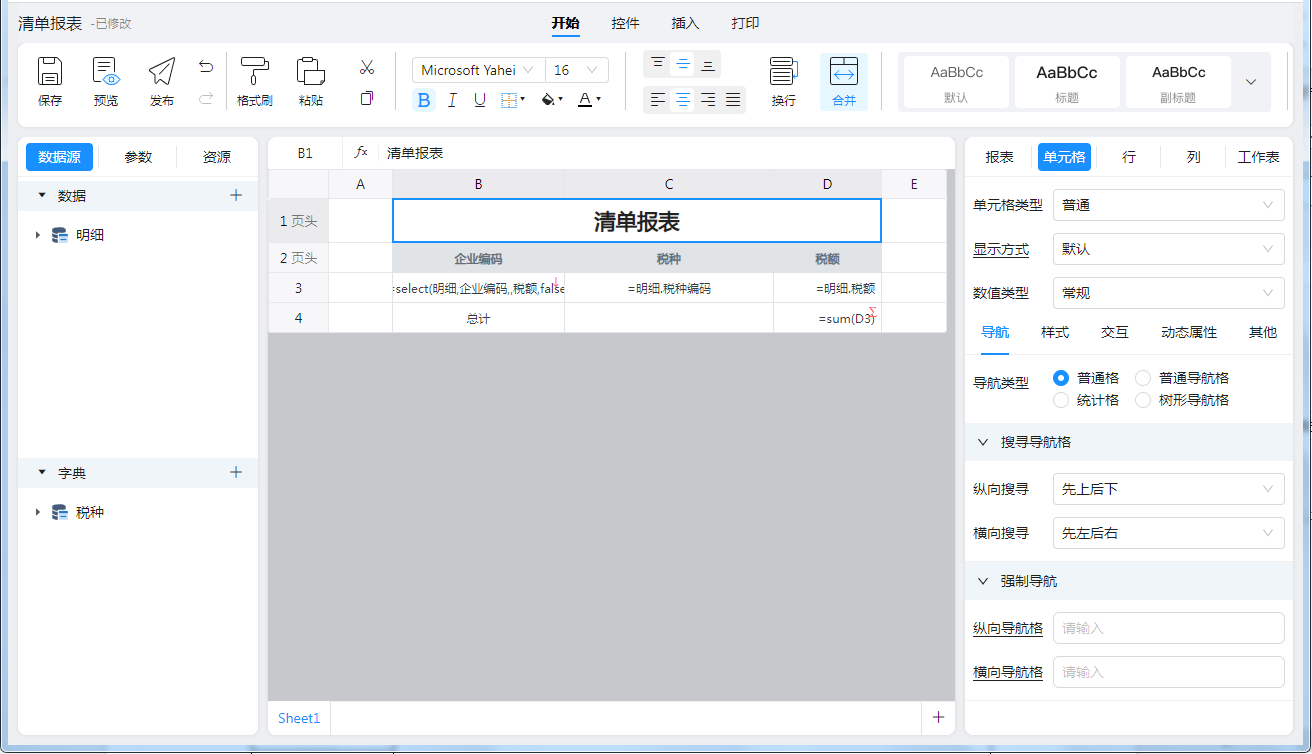Click the Merge cells (合并) icon
Viewport: 1312px width, 754px height.
click(844, 73)
